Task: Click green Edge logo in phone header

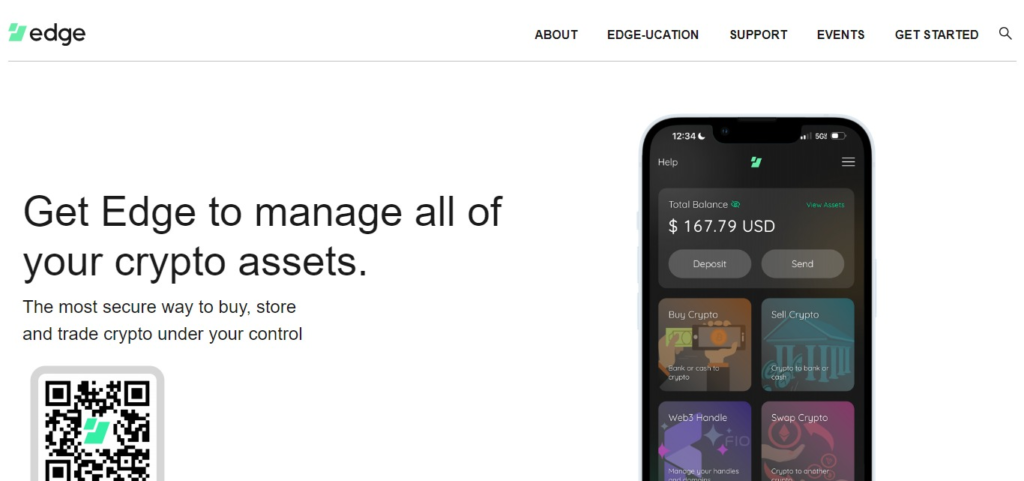Action: tap(757, 162)
